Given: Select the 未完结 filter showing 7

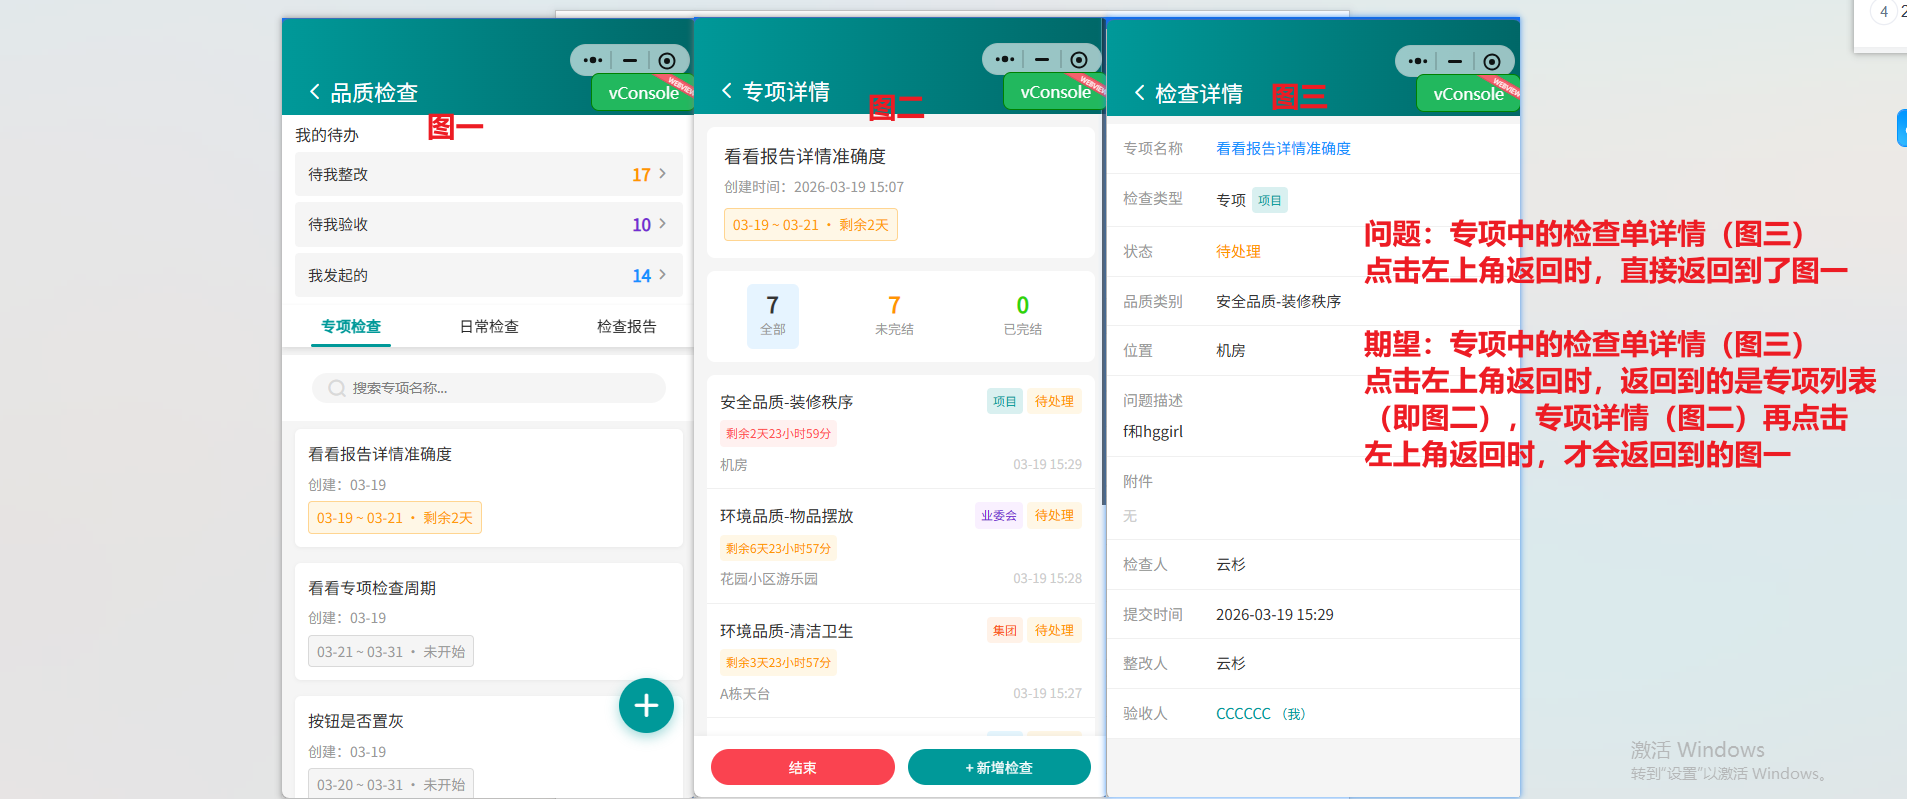Looking at the screenshot, I should pyautogui.click(x=894, y=315).
